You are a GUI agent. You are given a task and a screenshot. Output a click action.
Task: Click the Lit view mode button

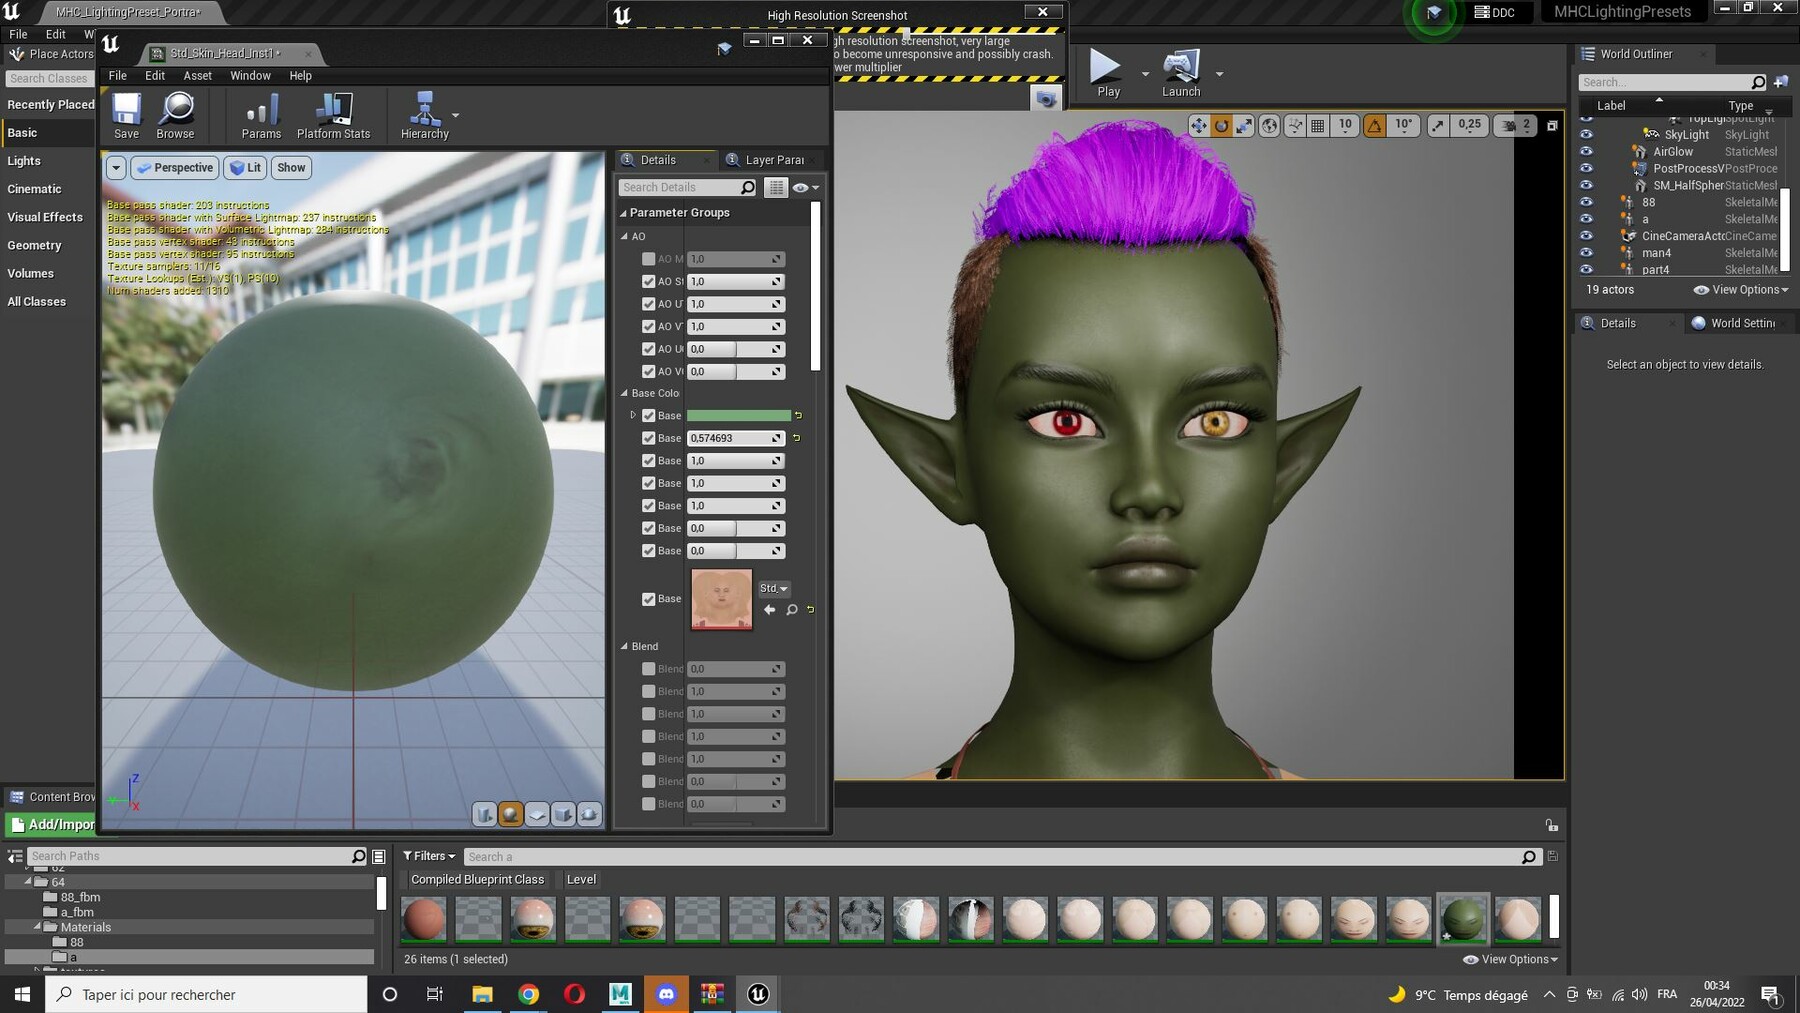point(245,168)
